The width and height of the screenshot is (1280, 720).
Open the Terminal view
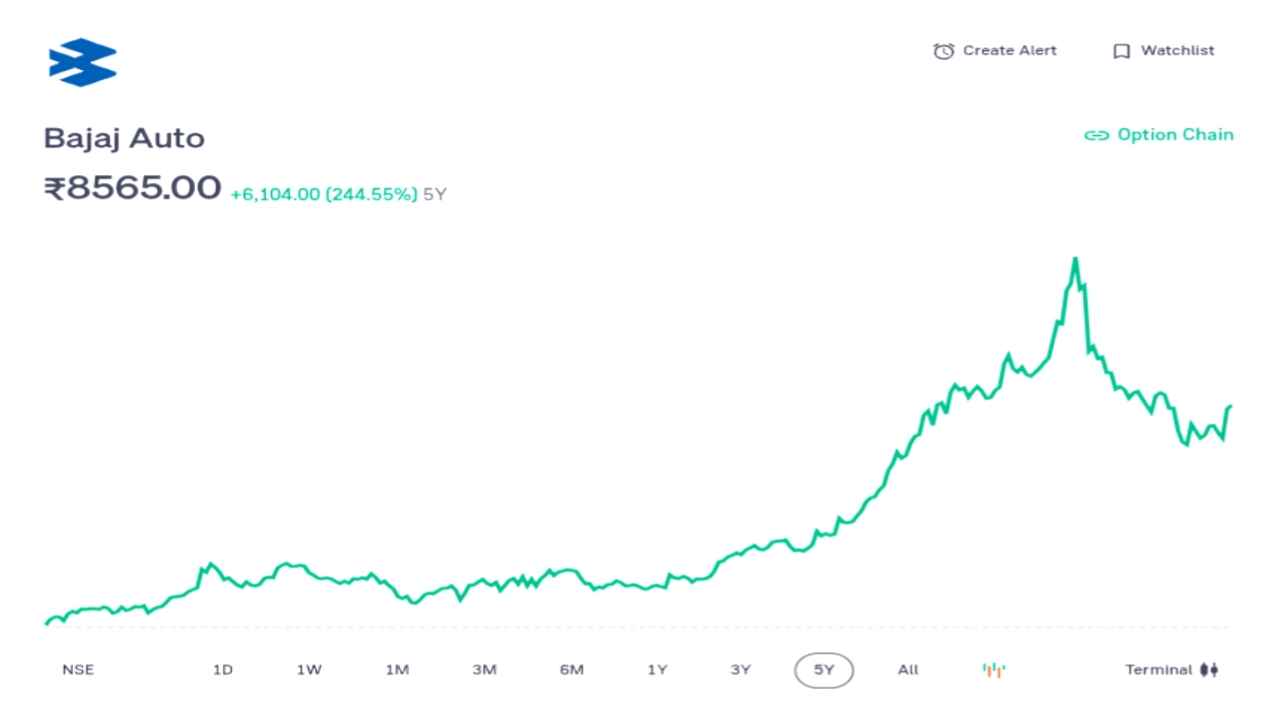1158,670
